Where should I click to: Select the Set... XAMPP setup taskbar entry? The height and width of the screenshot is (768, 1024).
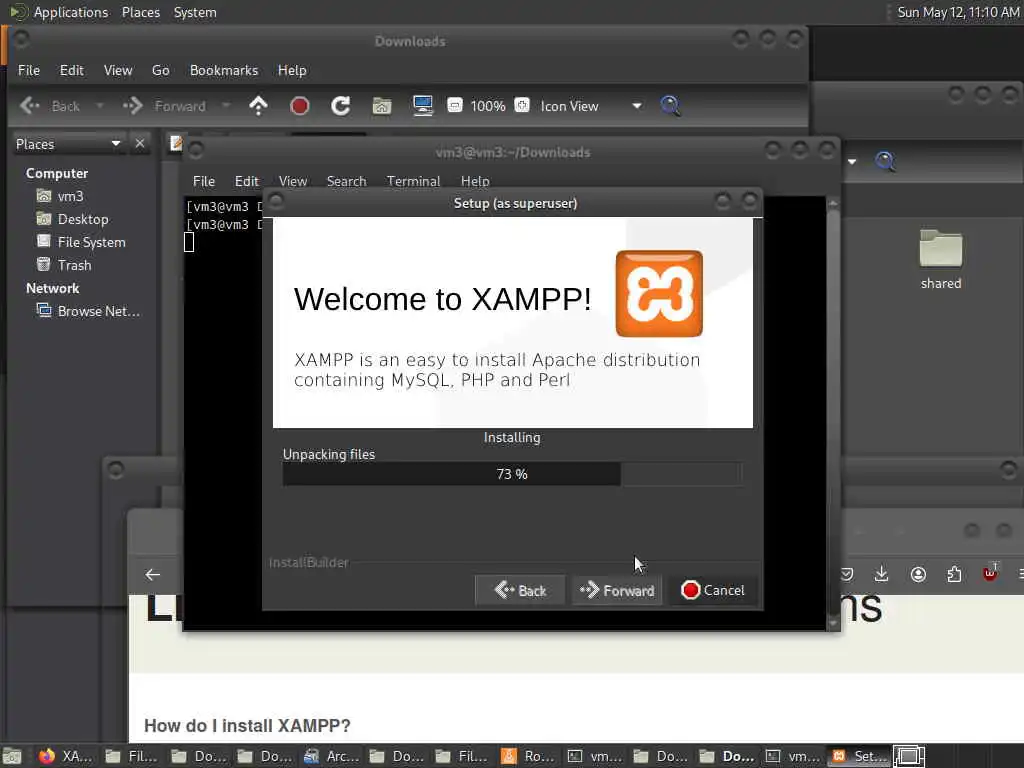point(858,756)
